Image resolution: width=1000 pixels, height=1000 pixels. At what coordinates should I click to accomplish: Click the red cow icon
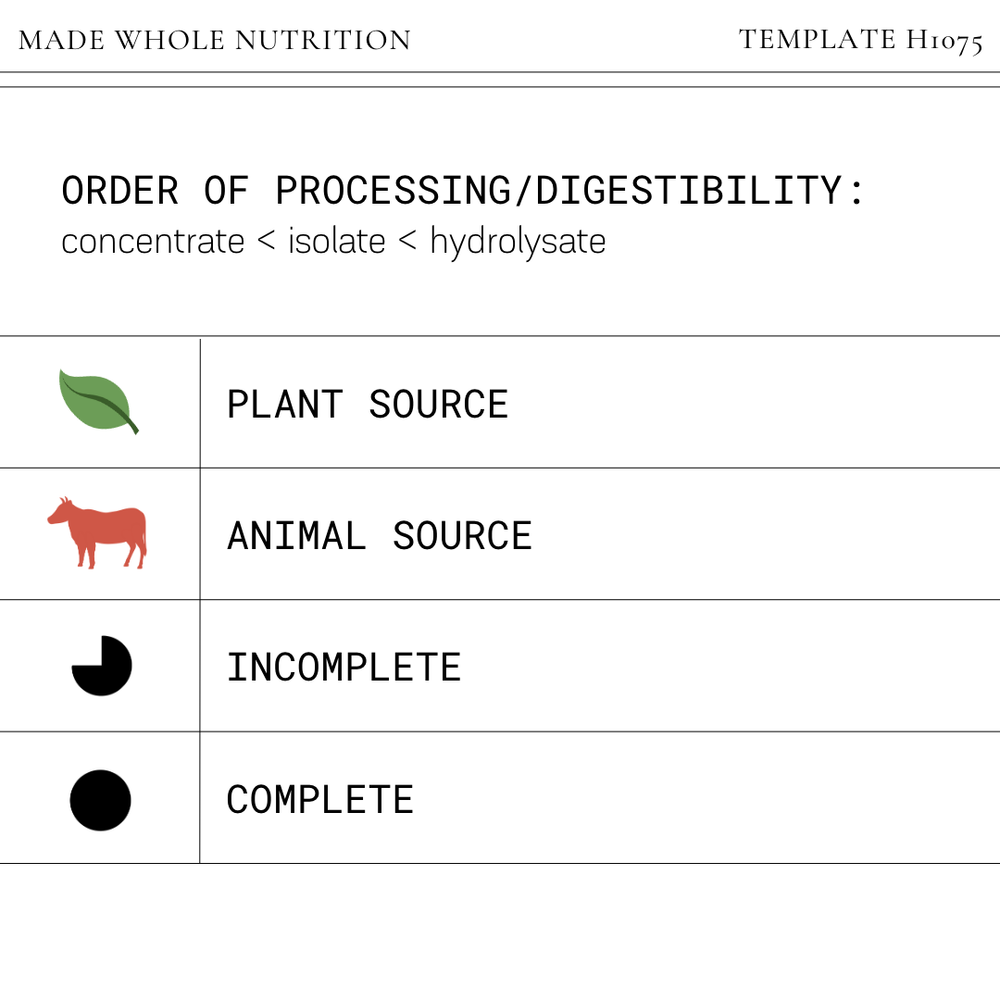click(97, 533)
